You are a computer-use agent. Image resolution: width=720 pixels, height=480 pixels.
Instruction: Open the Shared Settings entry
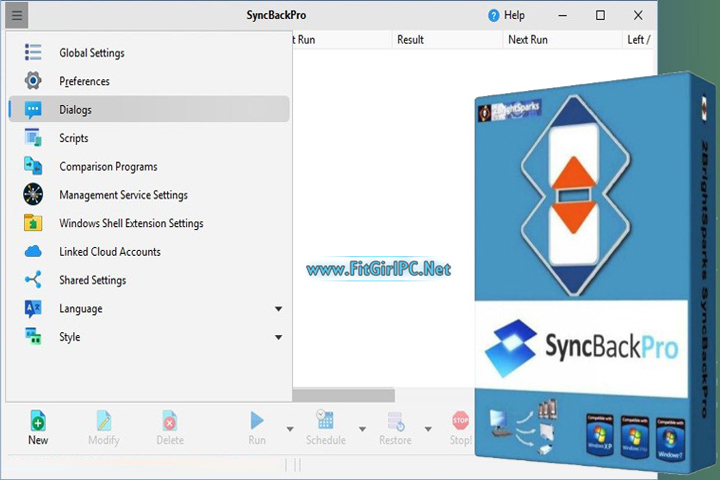[x=92, y=280]
